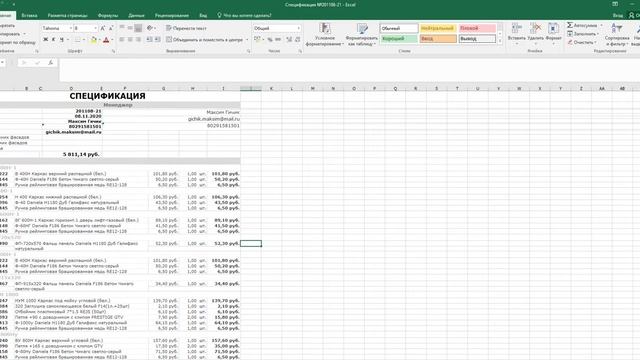Apply the Ввод cell style
This screenshot has width=640, height=360.
coord(438,39)
